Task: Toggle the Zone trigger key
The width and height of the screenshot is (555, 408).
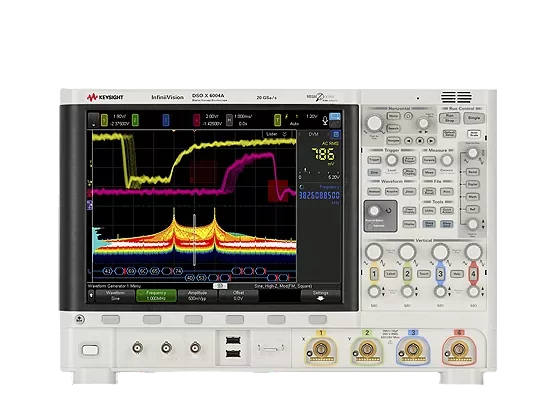Action: pos(374,172)
